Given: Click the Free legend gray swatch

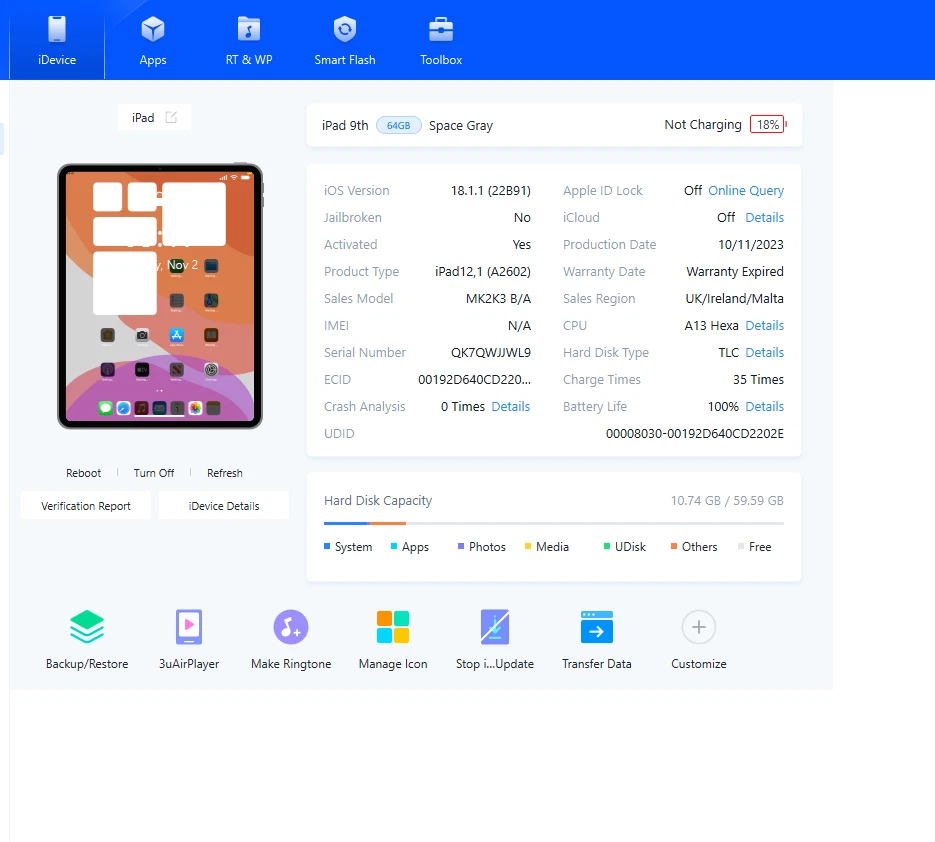Looking at the screenshot, I should click(741, 546).
